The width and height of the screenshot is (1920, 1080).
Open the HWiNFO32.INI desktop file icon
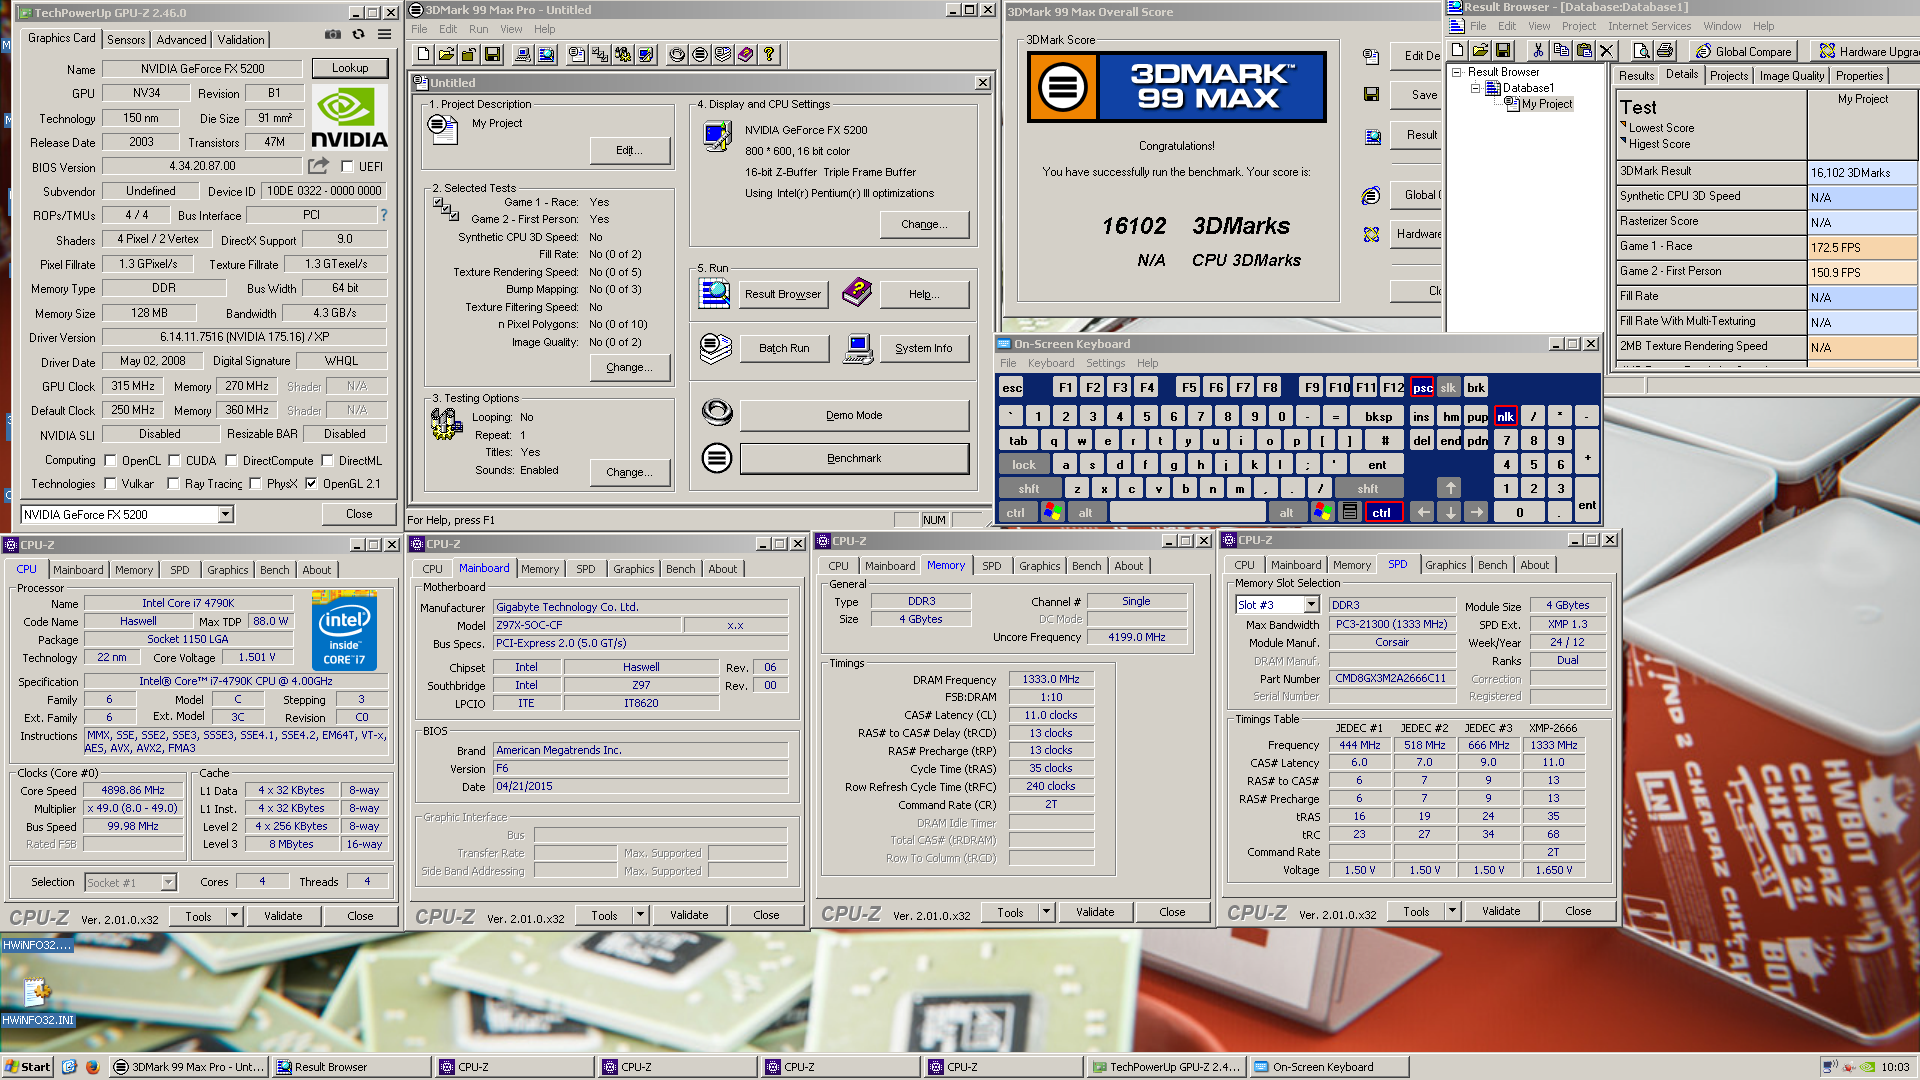(37, 1000)
